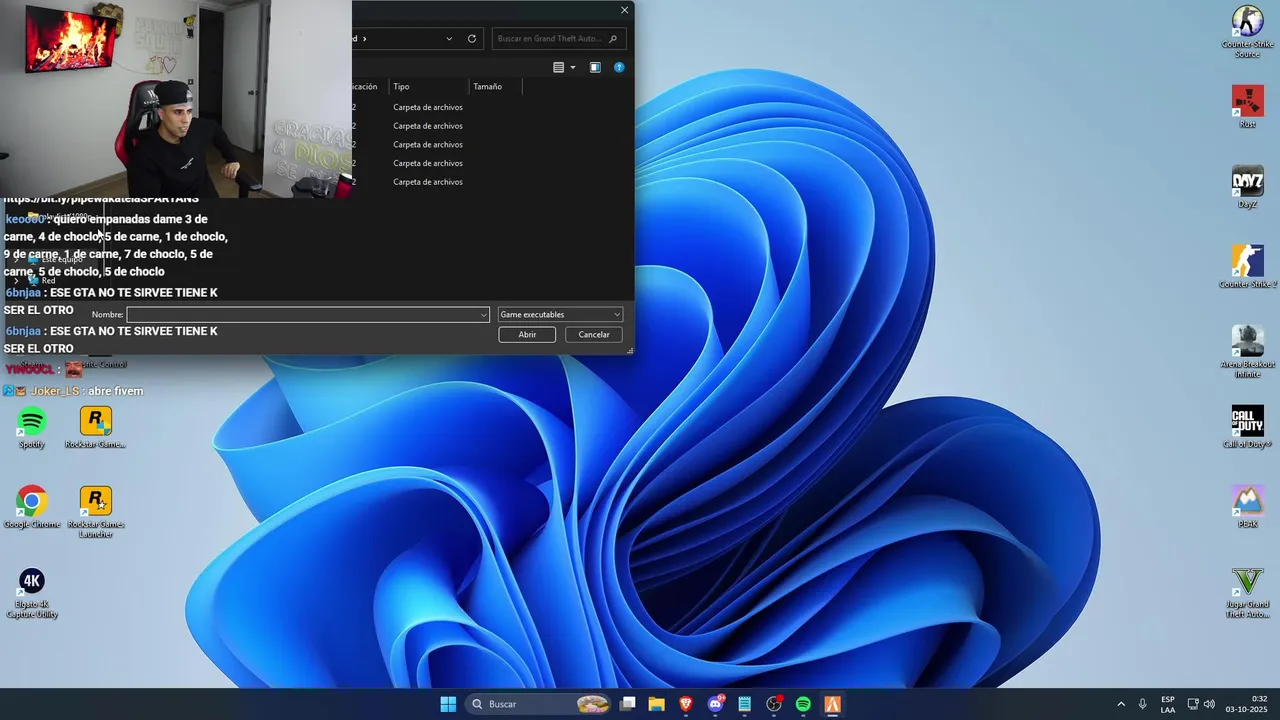Screen dimensions: 1280x720
Task: Show hidden system tray icons
Action: (1120, 704)
